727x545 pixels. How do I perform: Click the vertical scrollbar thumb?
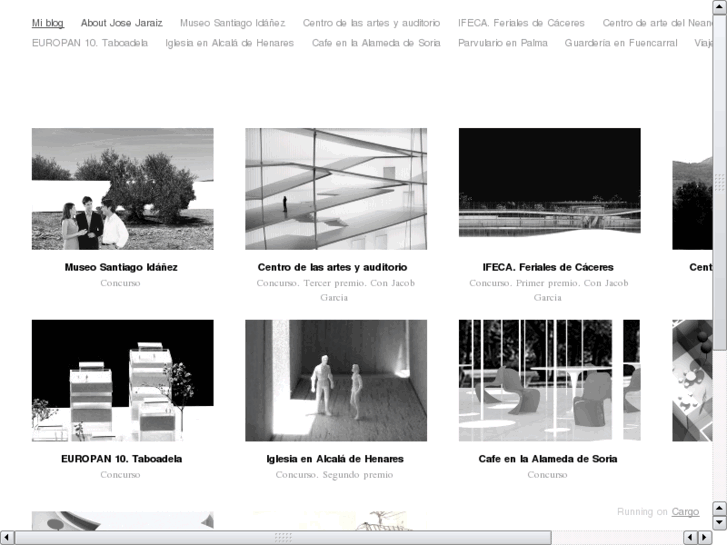(720, 182)
